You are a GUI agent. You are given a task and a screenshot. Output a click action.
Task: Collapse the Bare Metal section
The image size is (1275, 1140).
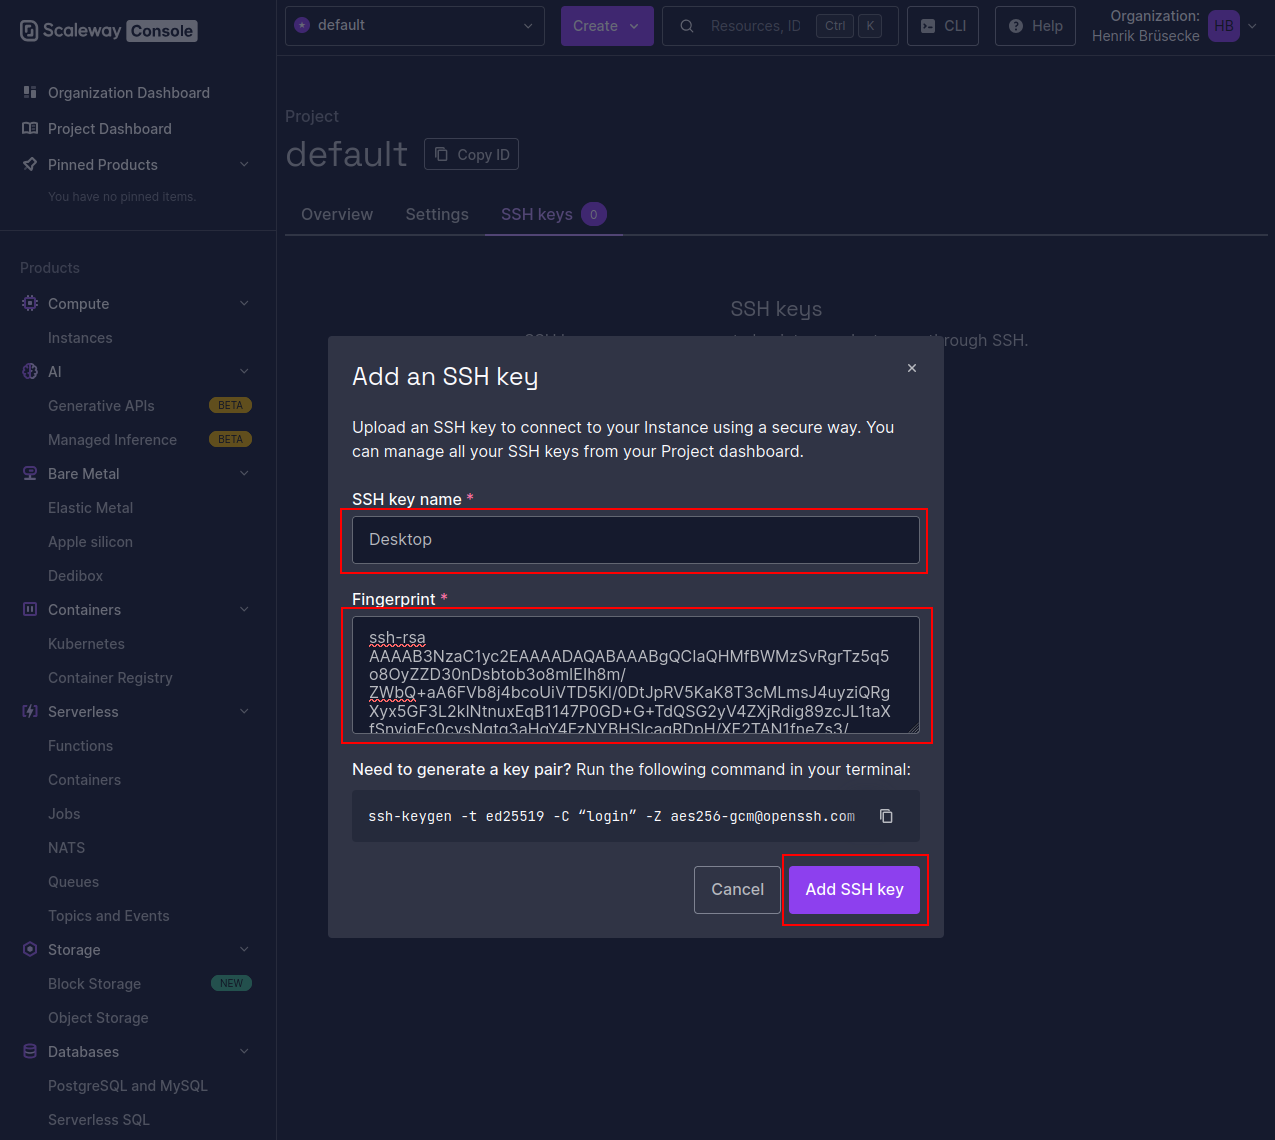click(244, 473)
